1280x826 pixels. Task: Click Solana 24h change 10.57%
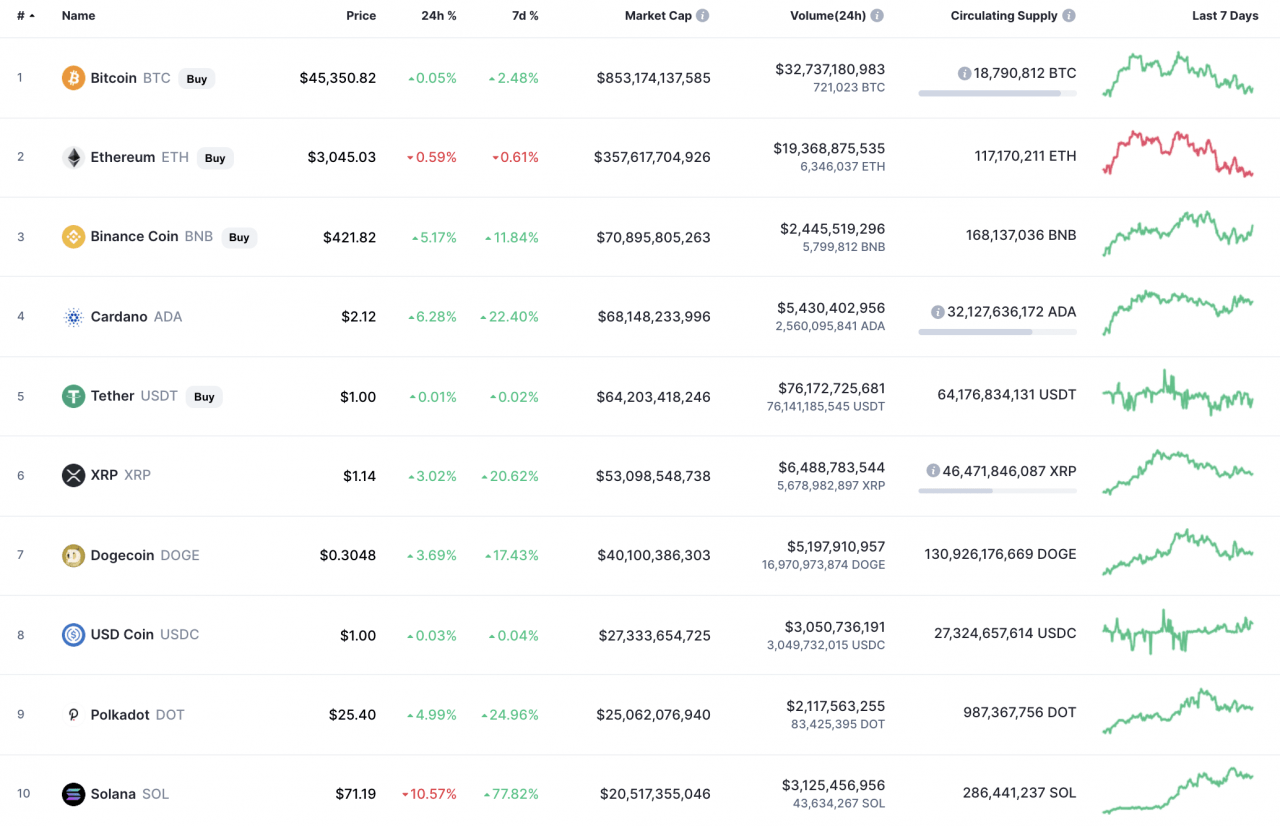pos(429,794)
